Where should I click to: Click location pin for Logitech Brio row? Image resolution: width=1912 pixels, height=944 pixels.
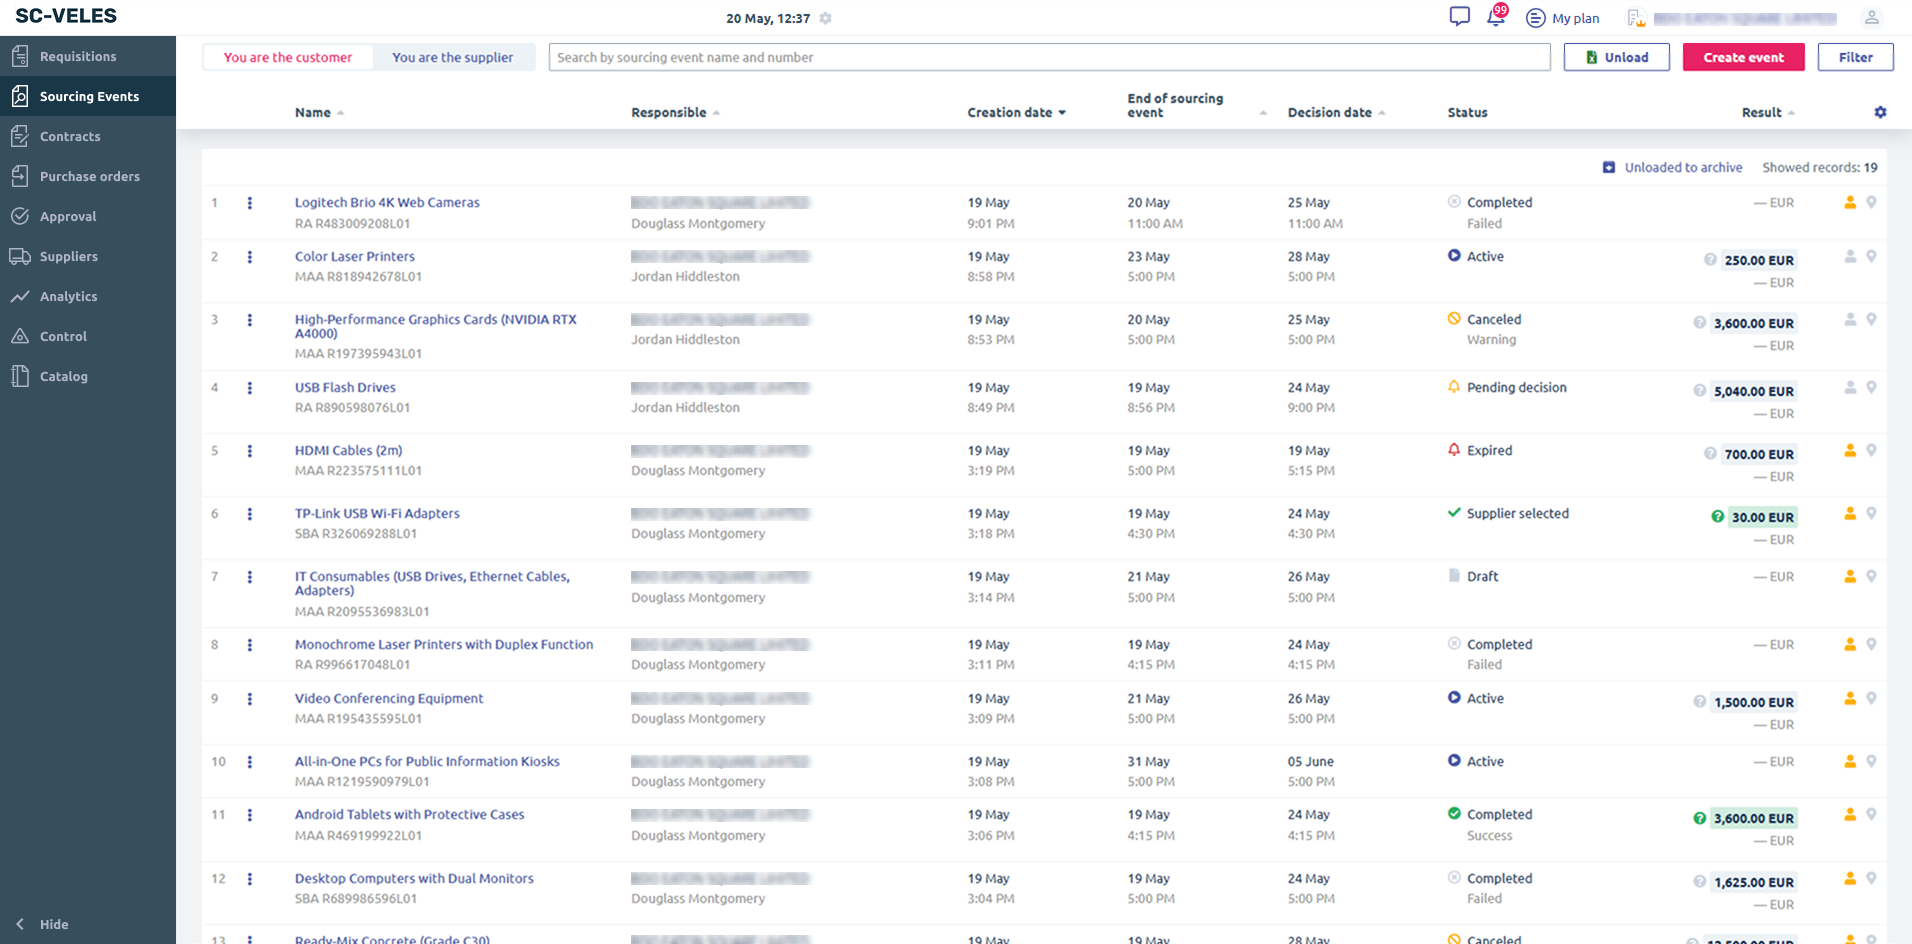click(1871, 203)
